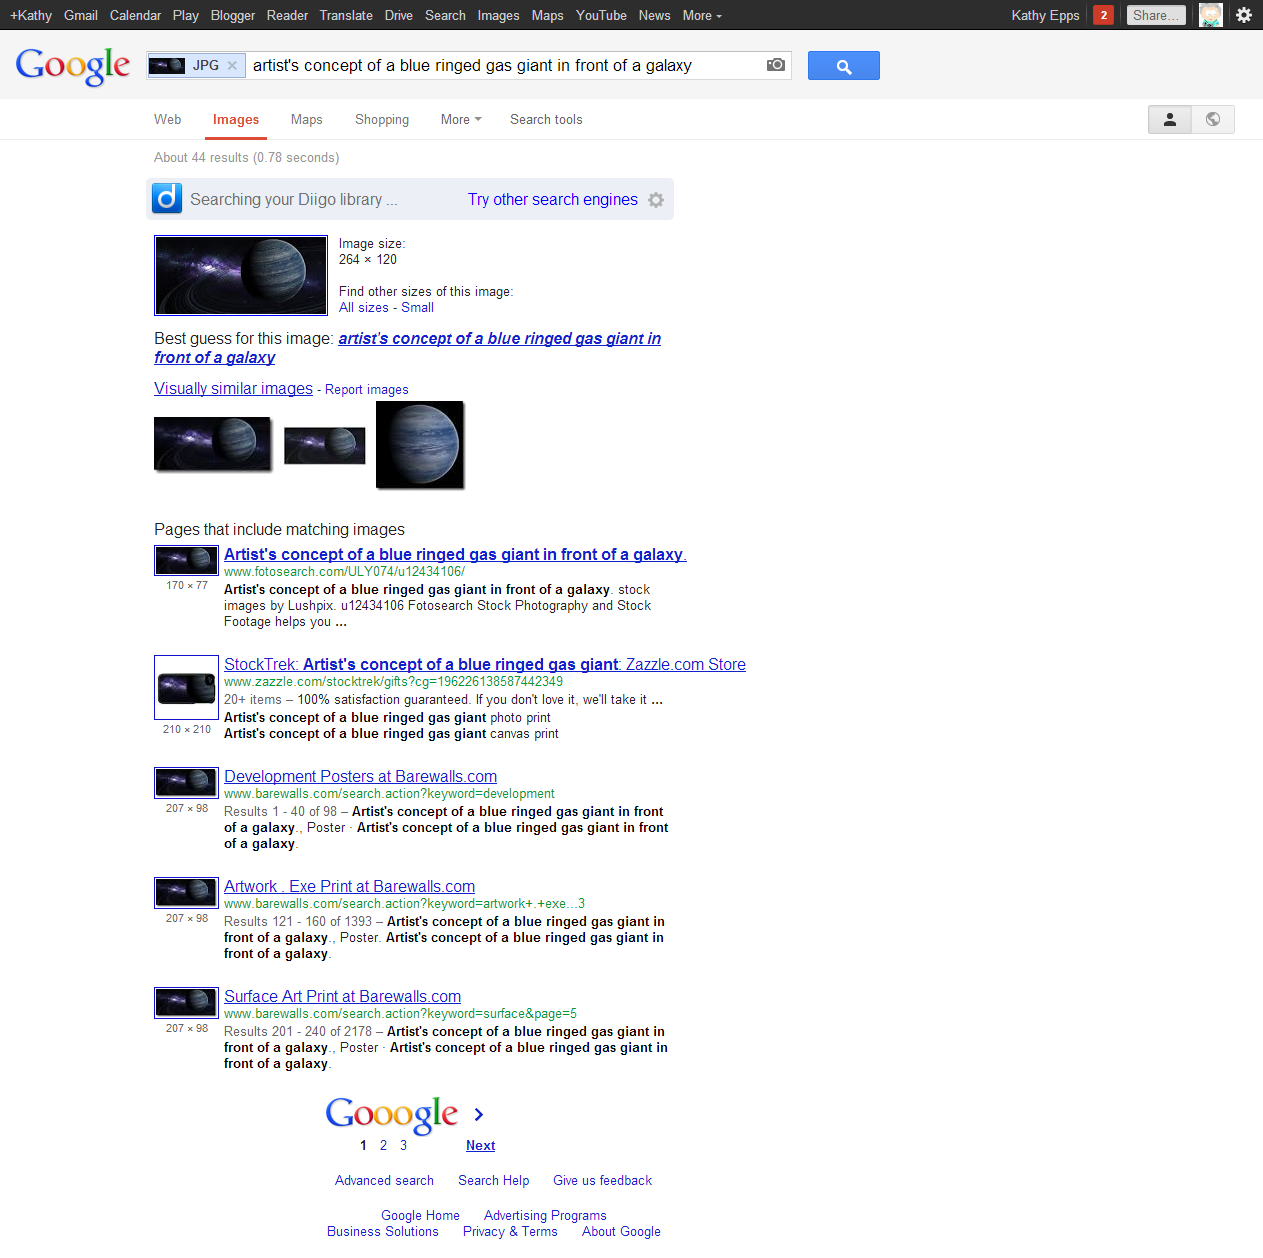
Task: Open the settings gear in top bar
Action: tap(1244, 15)
